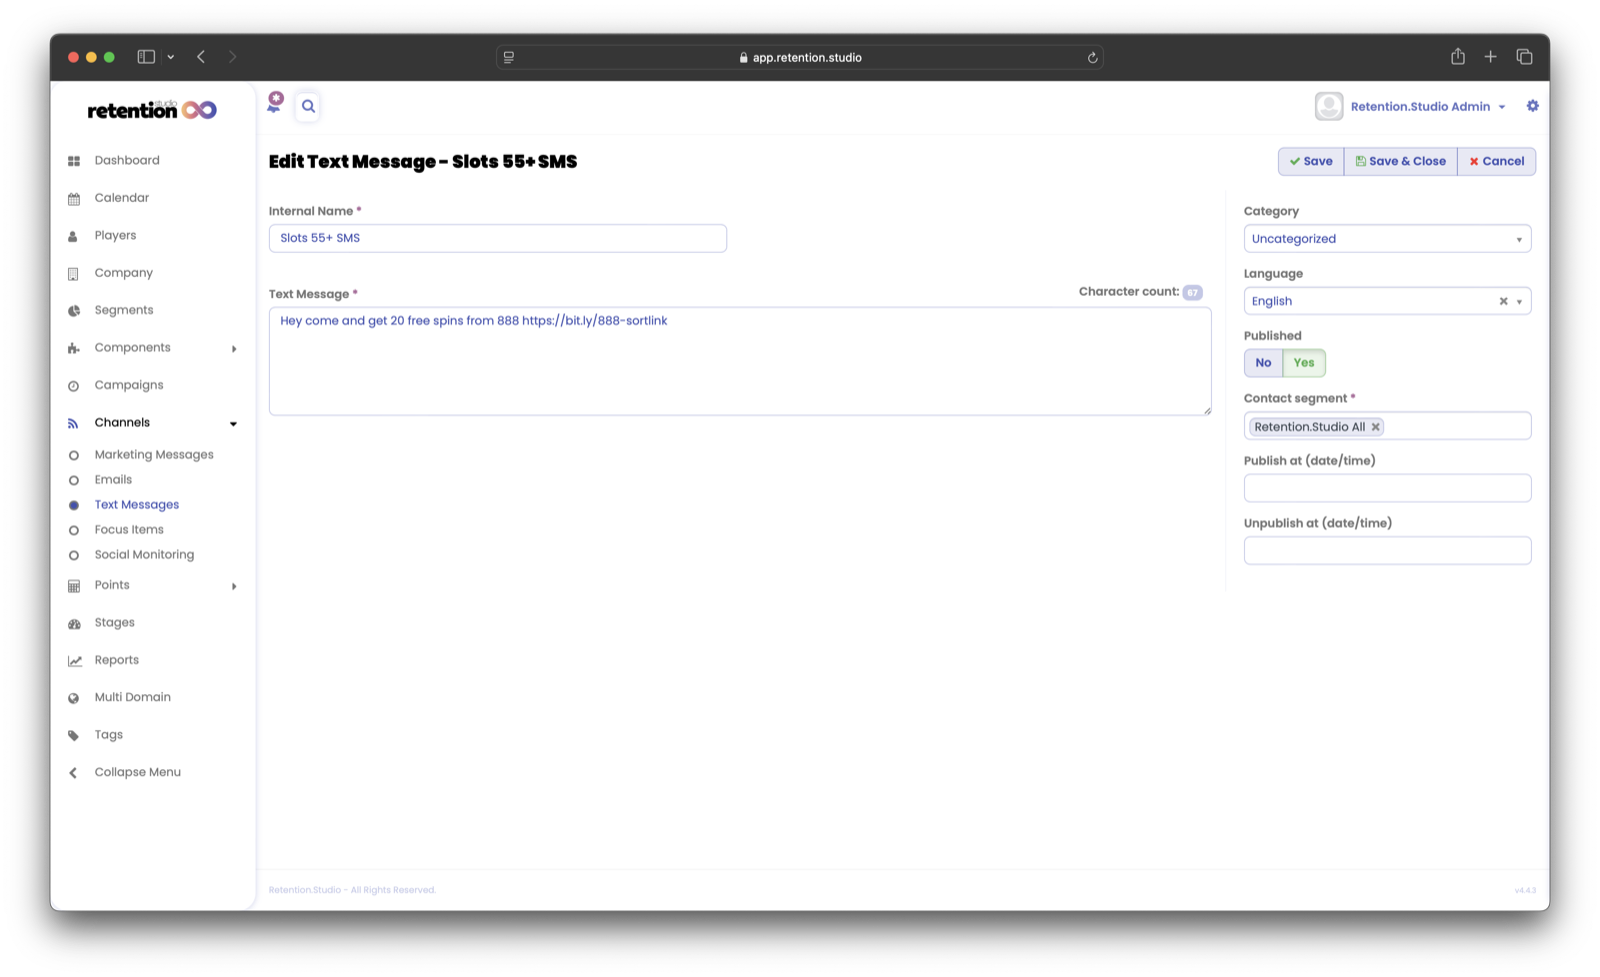Click the page reader icon in address bar
The height and width of the screenshot is (977, 1600).
tap(509, 58)
